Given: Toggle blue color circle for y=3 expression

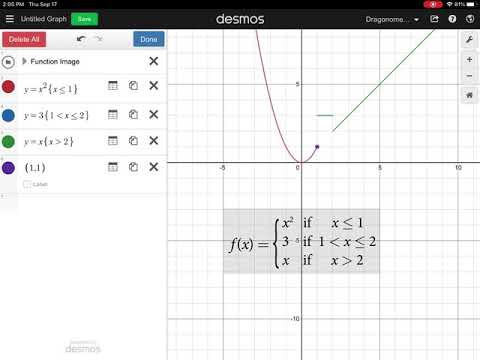Looking at the screenshot, I should click(8, 115).
